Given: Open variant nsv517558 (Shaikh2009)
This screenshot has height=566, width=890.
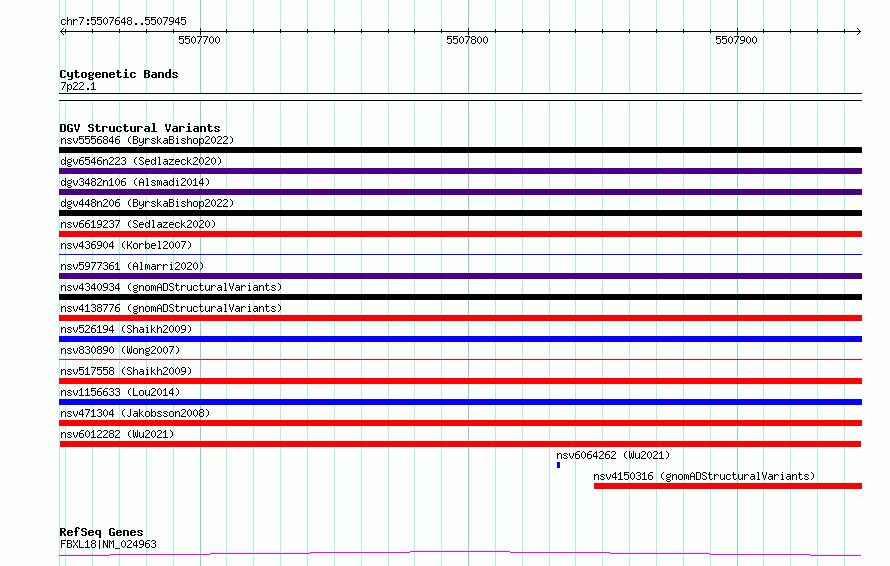Looking at the screenshot, I should point(126,371).
